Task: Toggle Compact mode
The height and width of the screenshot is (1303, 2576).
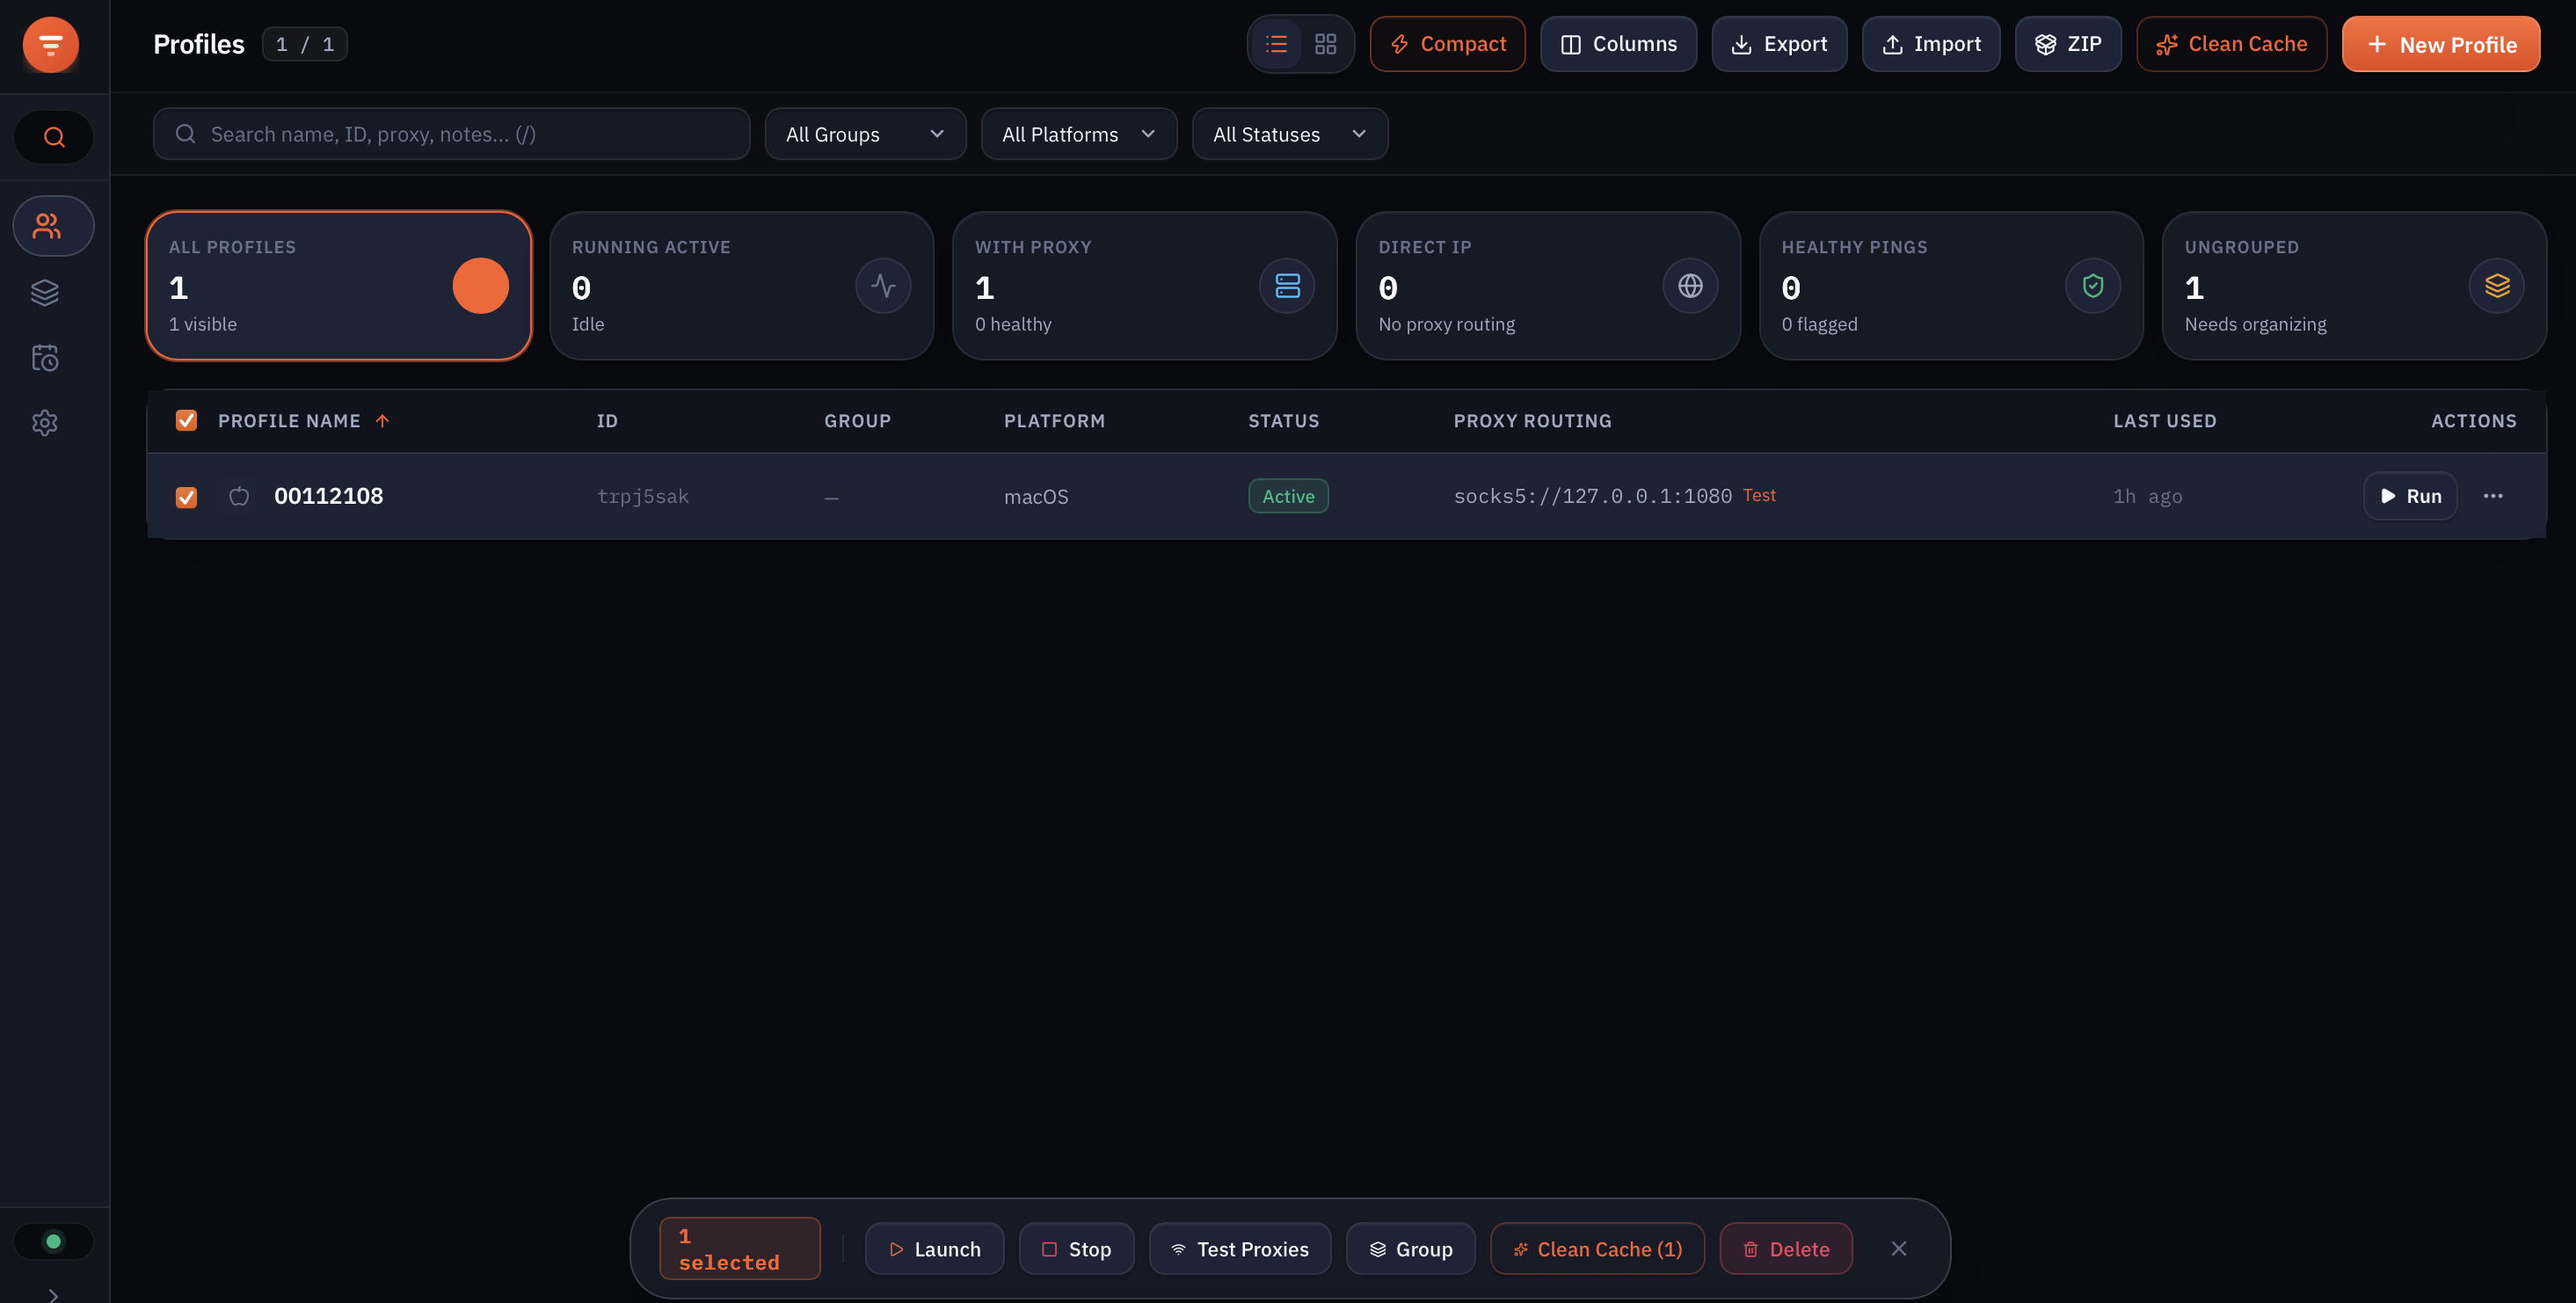Action: tap(1447, 44)
